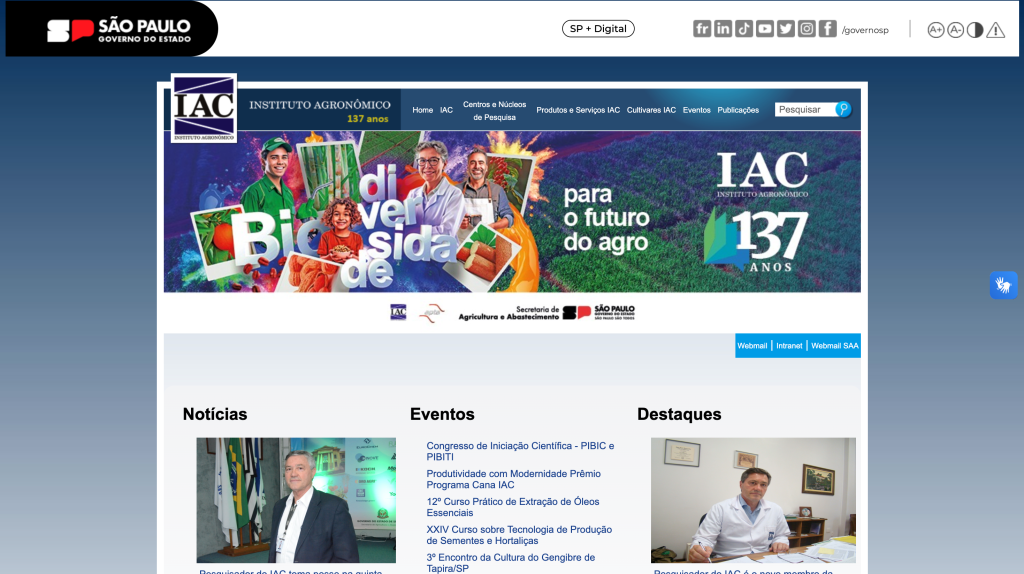
Task: Open 12º Curso Prático de Extração link
Action: [x=513, y=507]
